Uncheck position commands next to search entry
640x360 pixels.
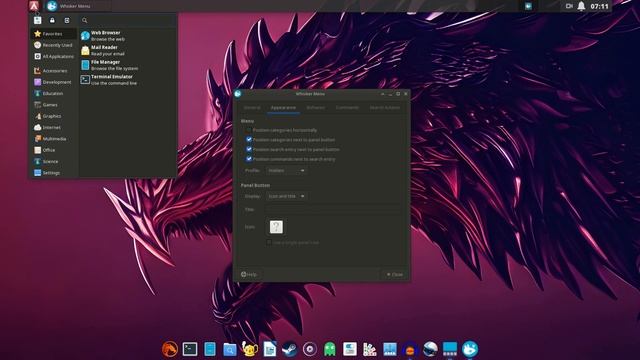point(249,159)
